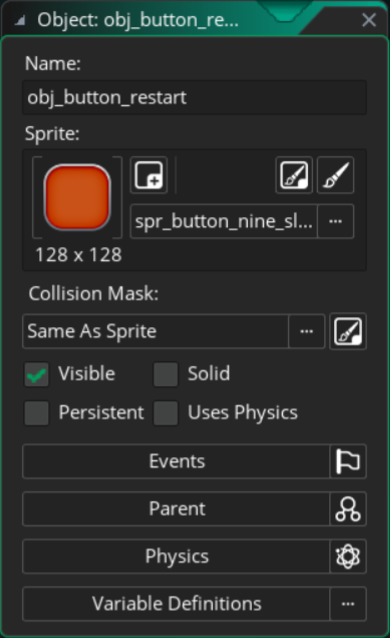Open the Events button
This screenshot has width=390, height=638.
pos(176,461)
